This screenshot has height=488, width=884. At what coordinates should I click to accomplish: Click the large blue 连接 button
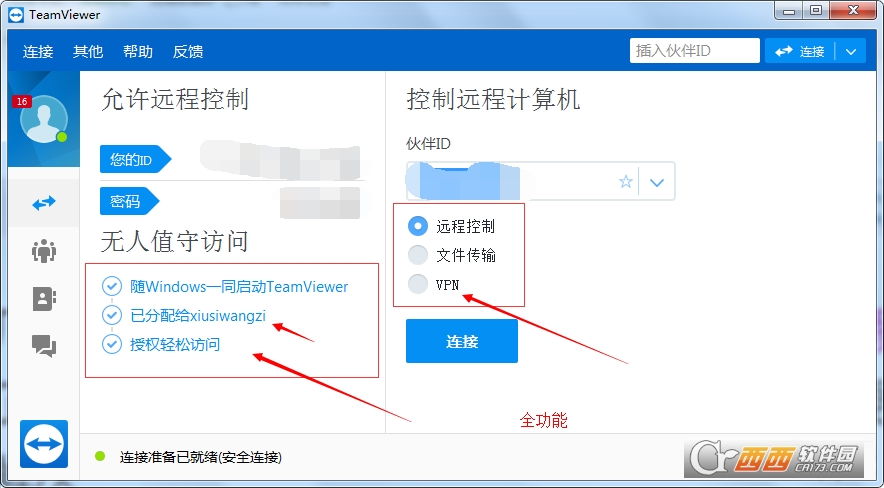(x=462, y=341)
